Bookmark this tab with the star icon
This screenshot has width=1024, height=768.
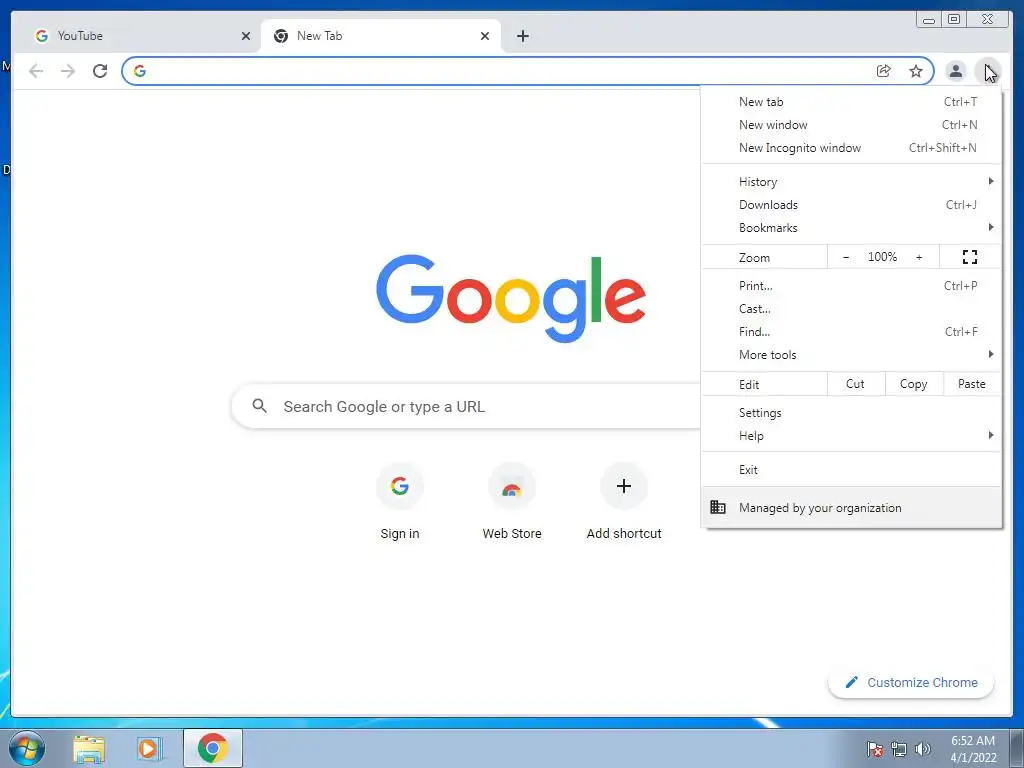(916, 71)
